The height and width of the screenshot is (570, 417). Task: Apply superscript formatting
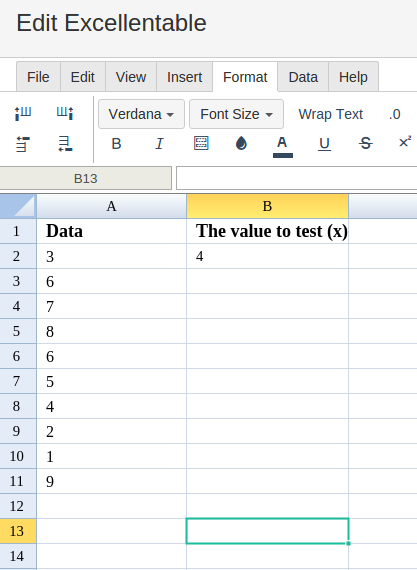pyautogui.click(x=405, y=142)
